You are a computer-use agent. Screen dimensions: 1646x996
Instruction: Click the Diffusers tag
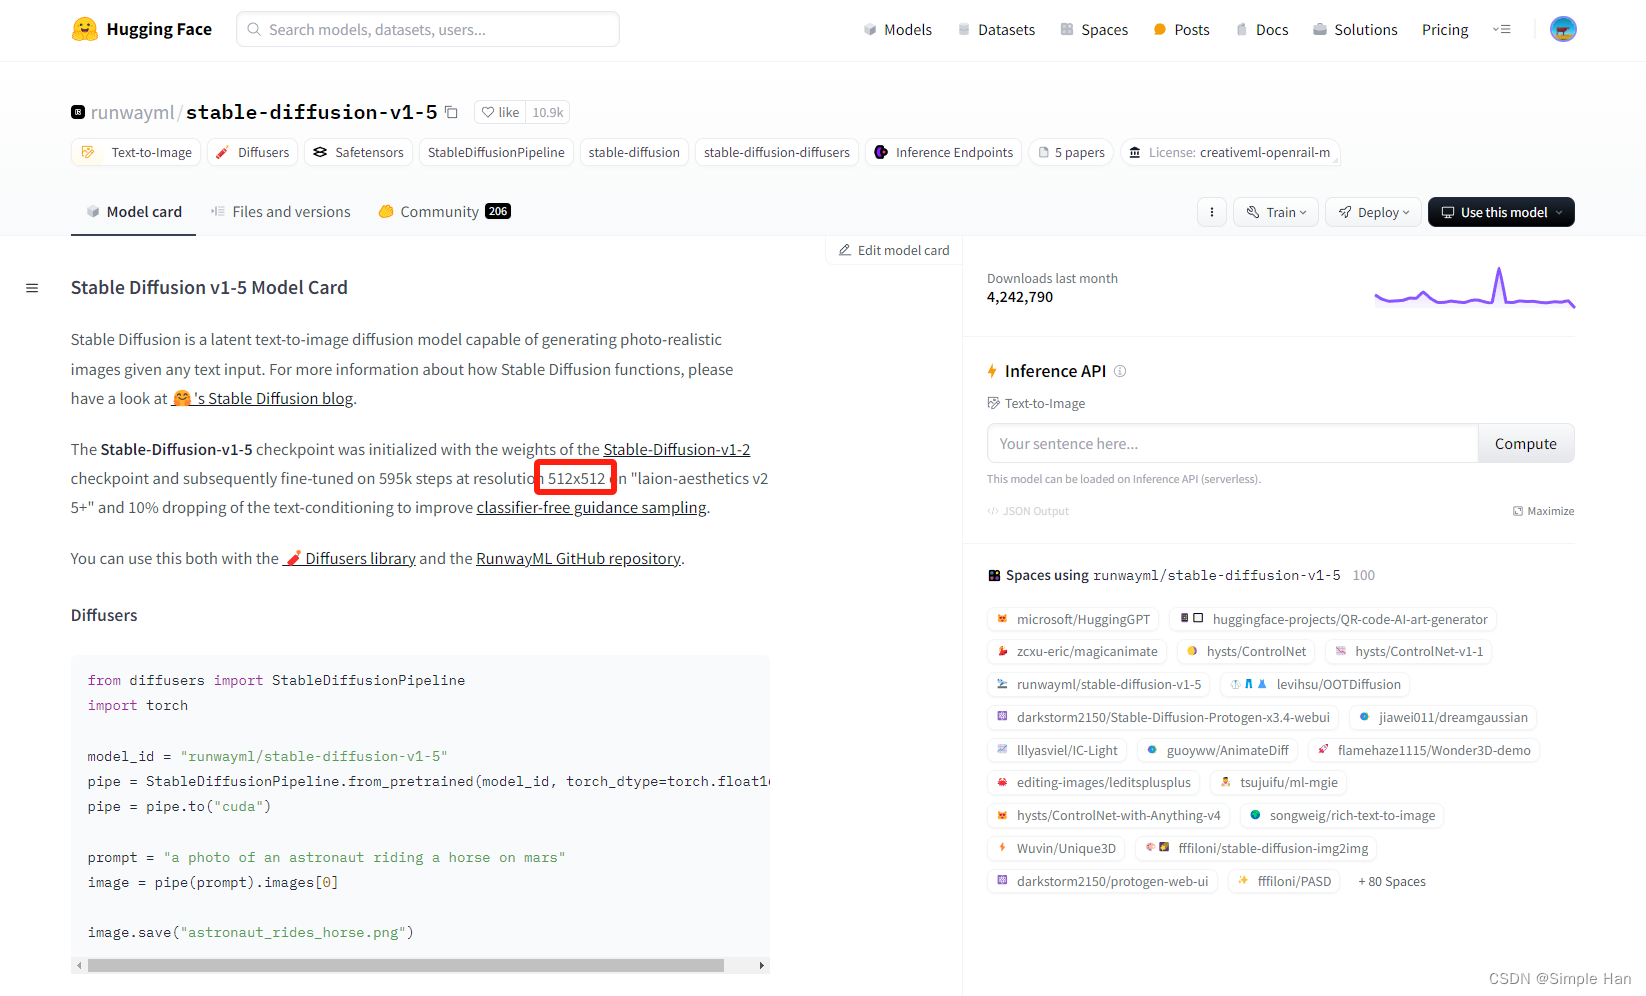tap(253, 152)
